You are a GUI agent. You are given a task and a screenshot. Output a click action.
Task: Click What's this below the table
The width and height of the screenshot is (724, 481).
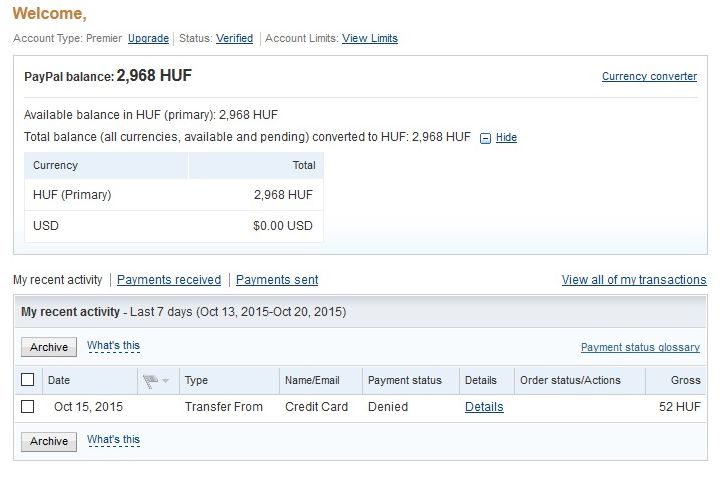113,440
